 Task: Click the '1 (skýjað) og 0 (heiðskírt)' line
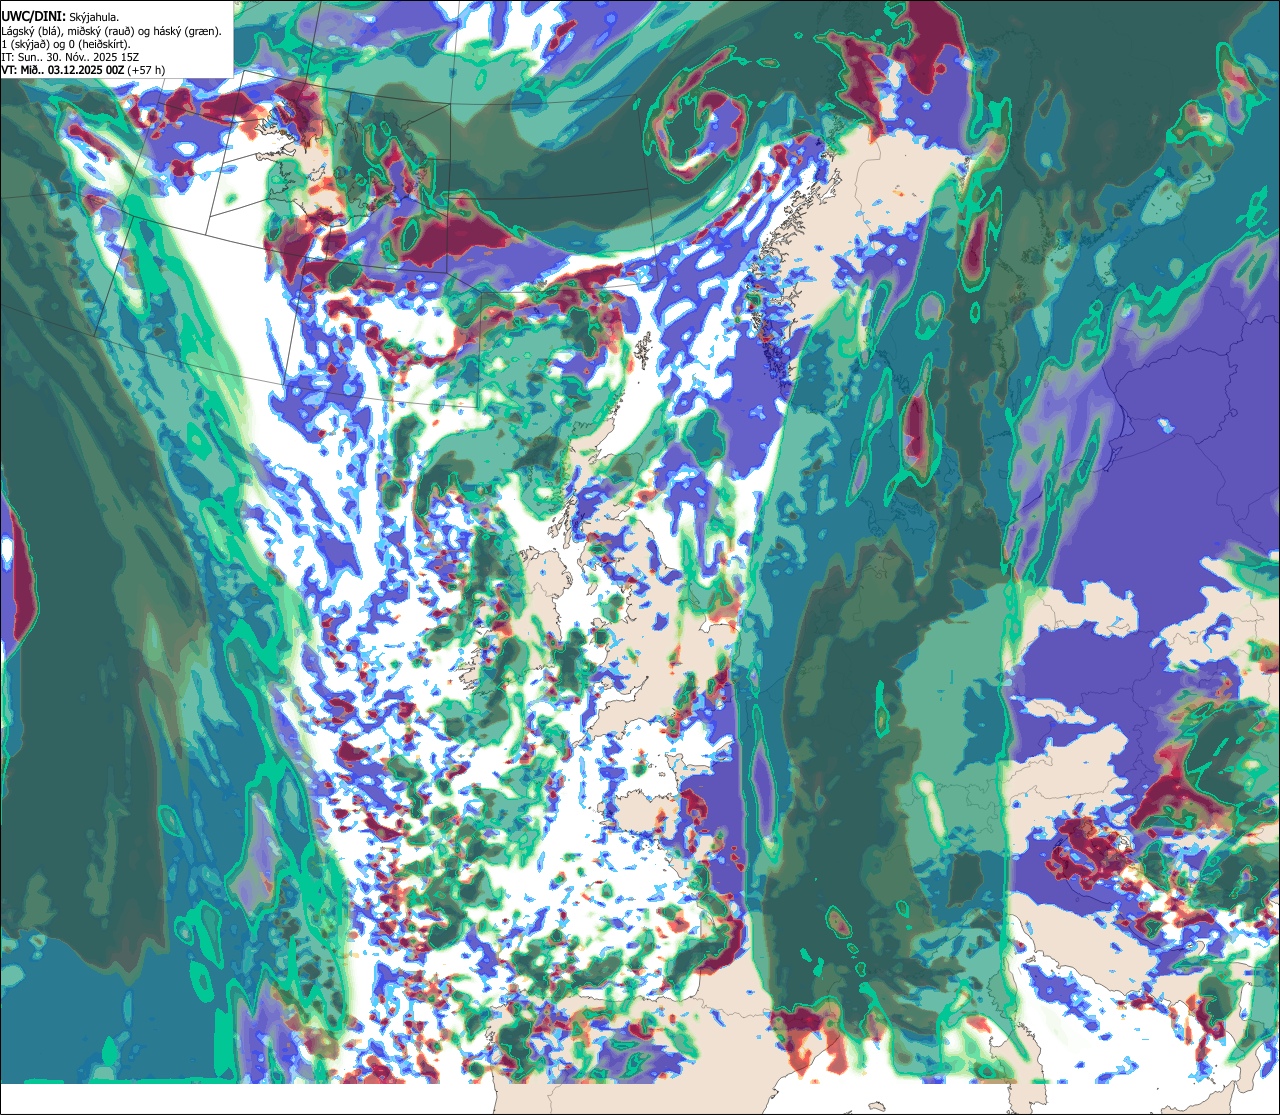click(66, 44)
